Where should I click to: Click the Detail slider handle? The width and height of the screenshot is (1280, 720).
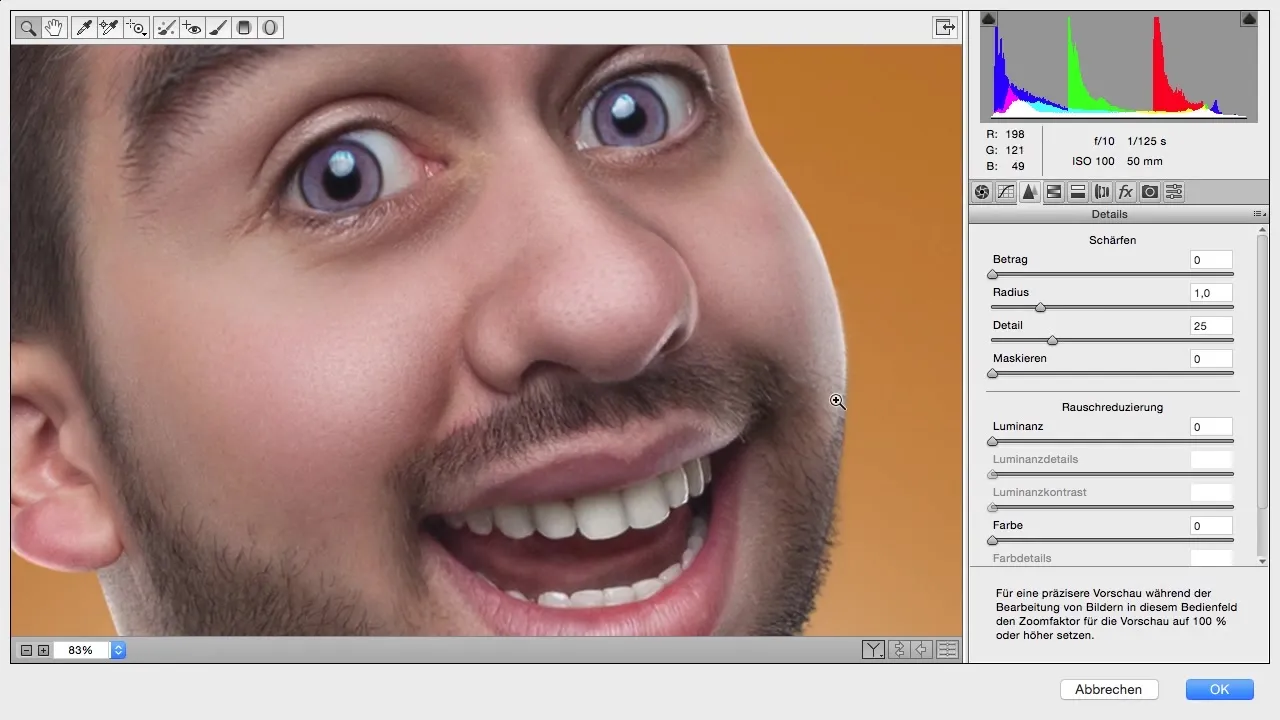tap(1052, 340)
